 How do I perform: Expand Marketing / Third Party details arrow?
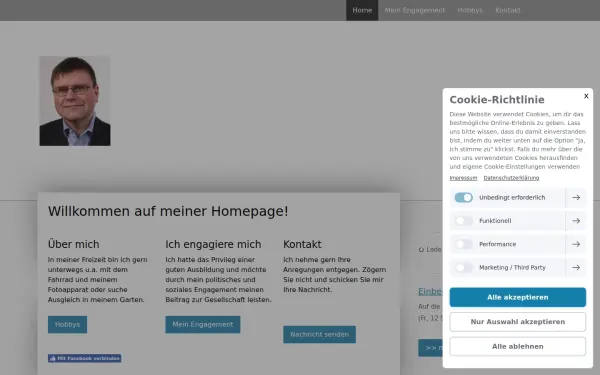click(576, 267)
